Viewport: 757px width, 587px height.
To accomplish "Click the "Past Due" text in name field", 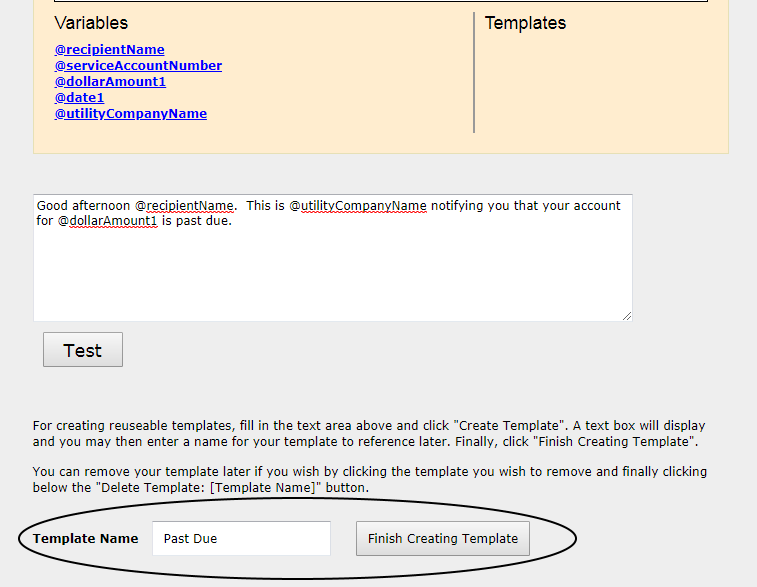I will pyautogui.click(x=190, y=538).
